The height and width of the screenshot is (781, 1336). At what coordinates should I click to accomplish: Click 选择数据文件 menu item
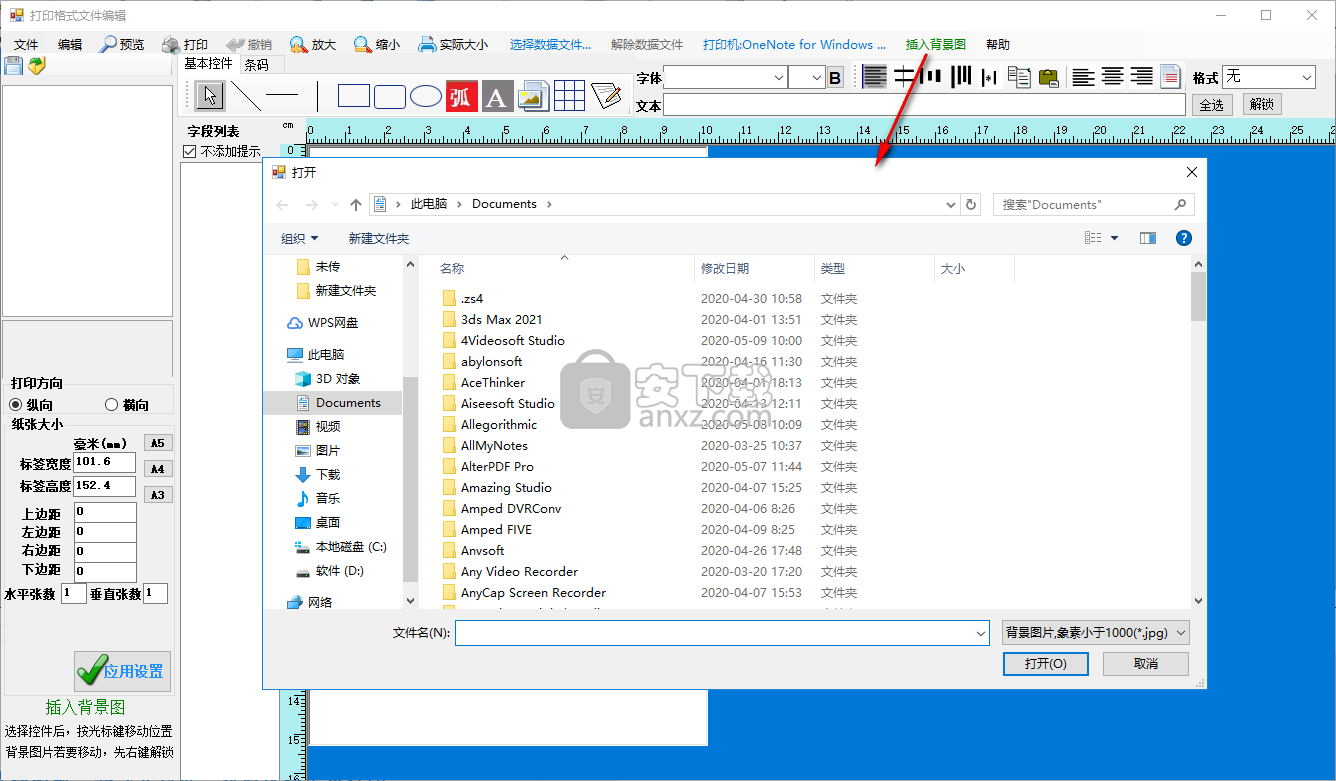[550, 44]
